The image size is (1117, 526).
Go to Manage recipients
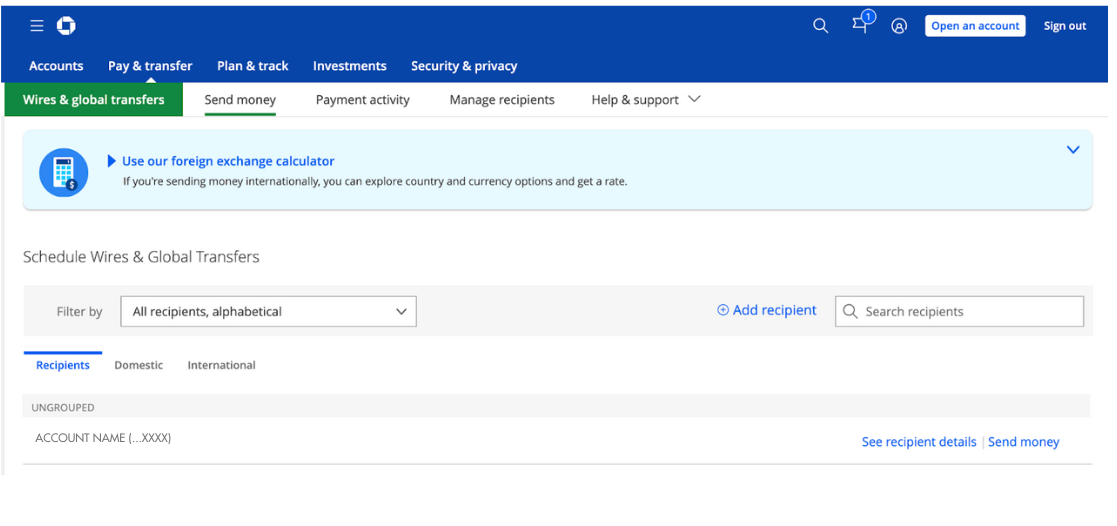tap(501, 100)
